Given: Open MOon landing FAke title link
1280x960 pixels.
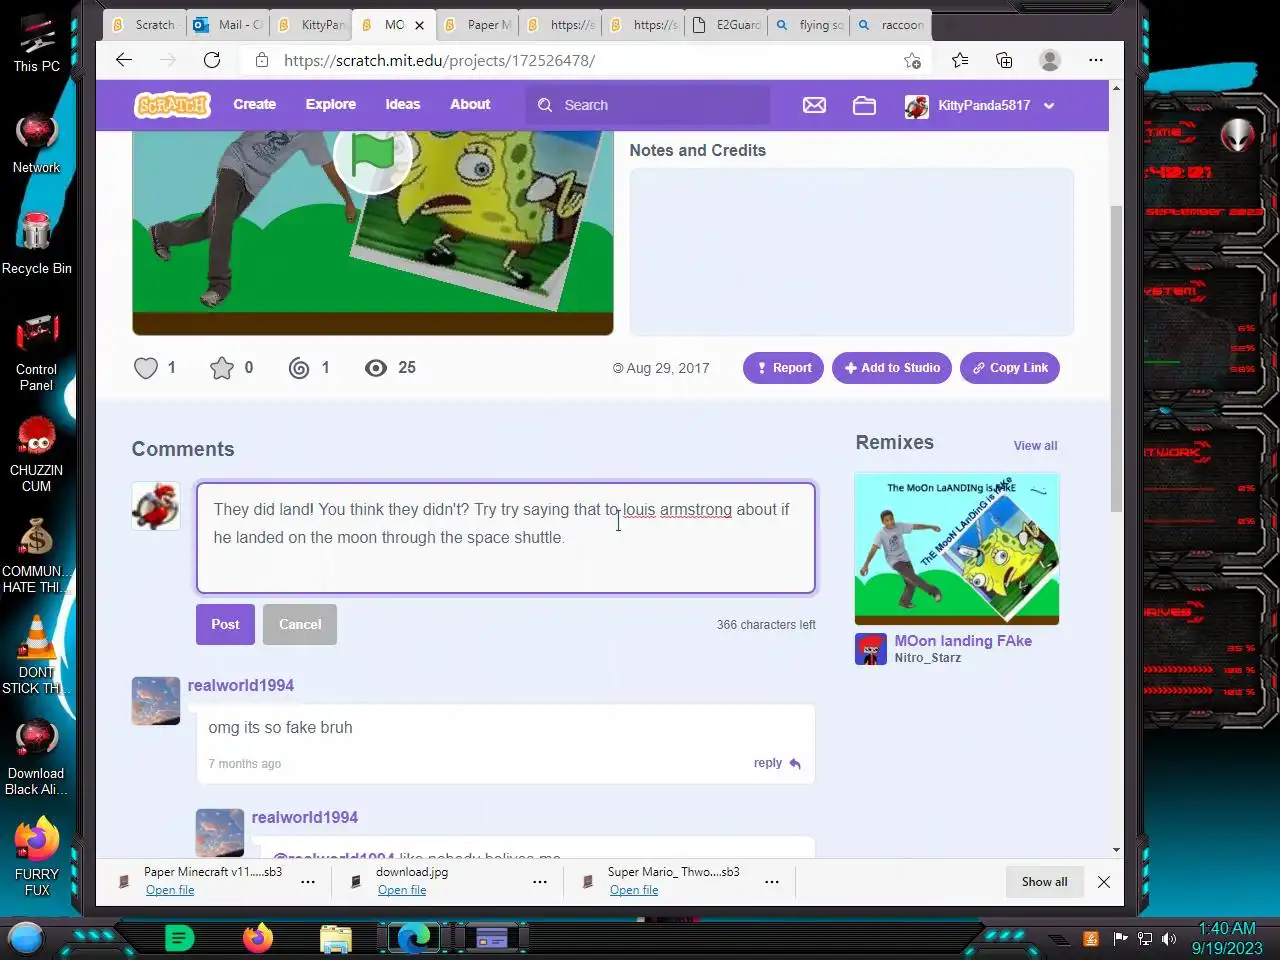Looking at the screenshot, I should coord(963,641).
